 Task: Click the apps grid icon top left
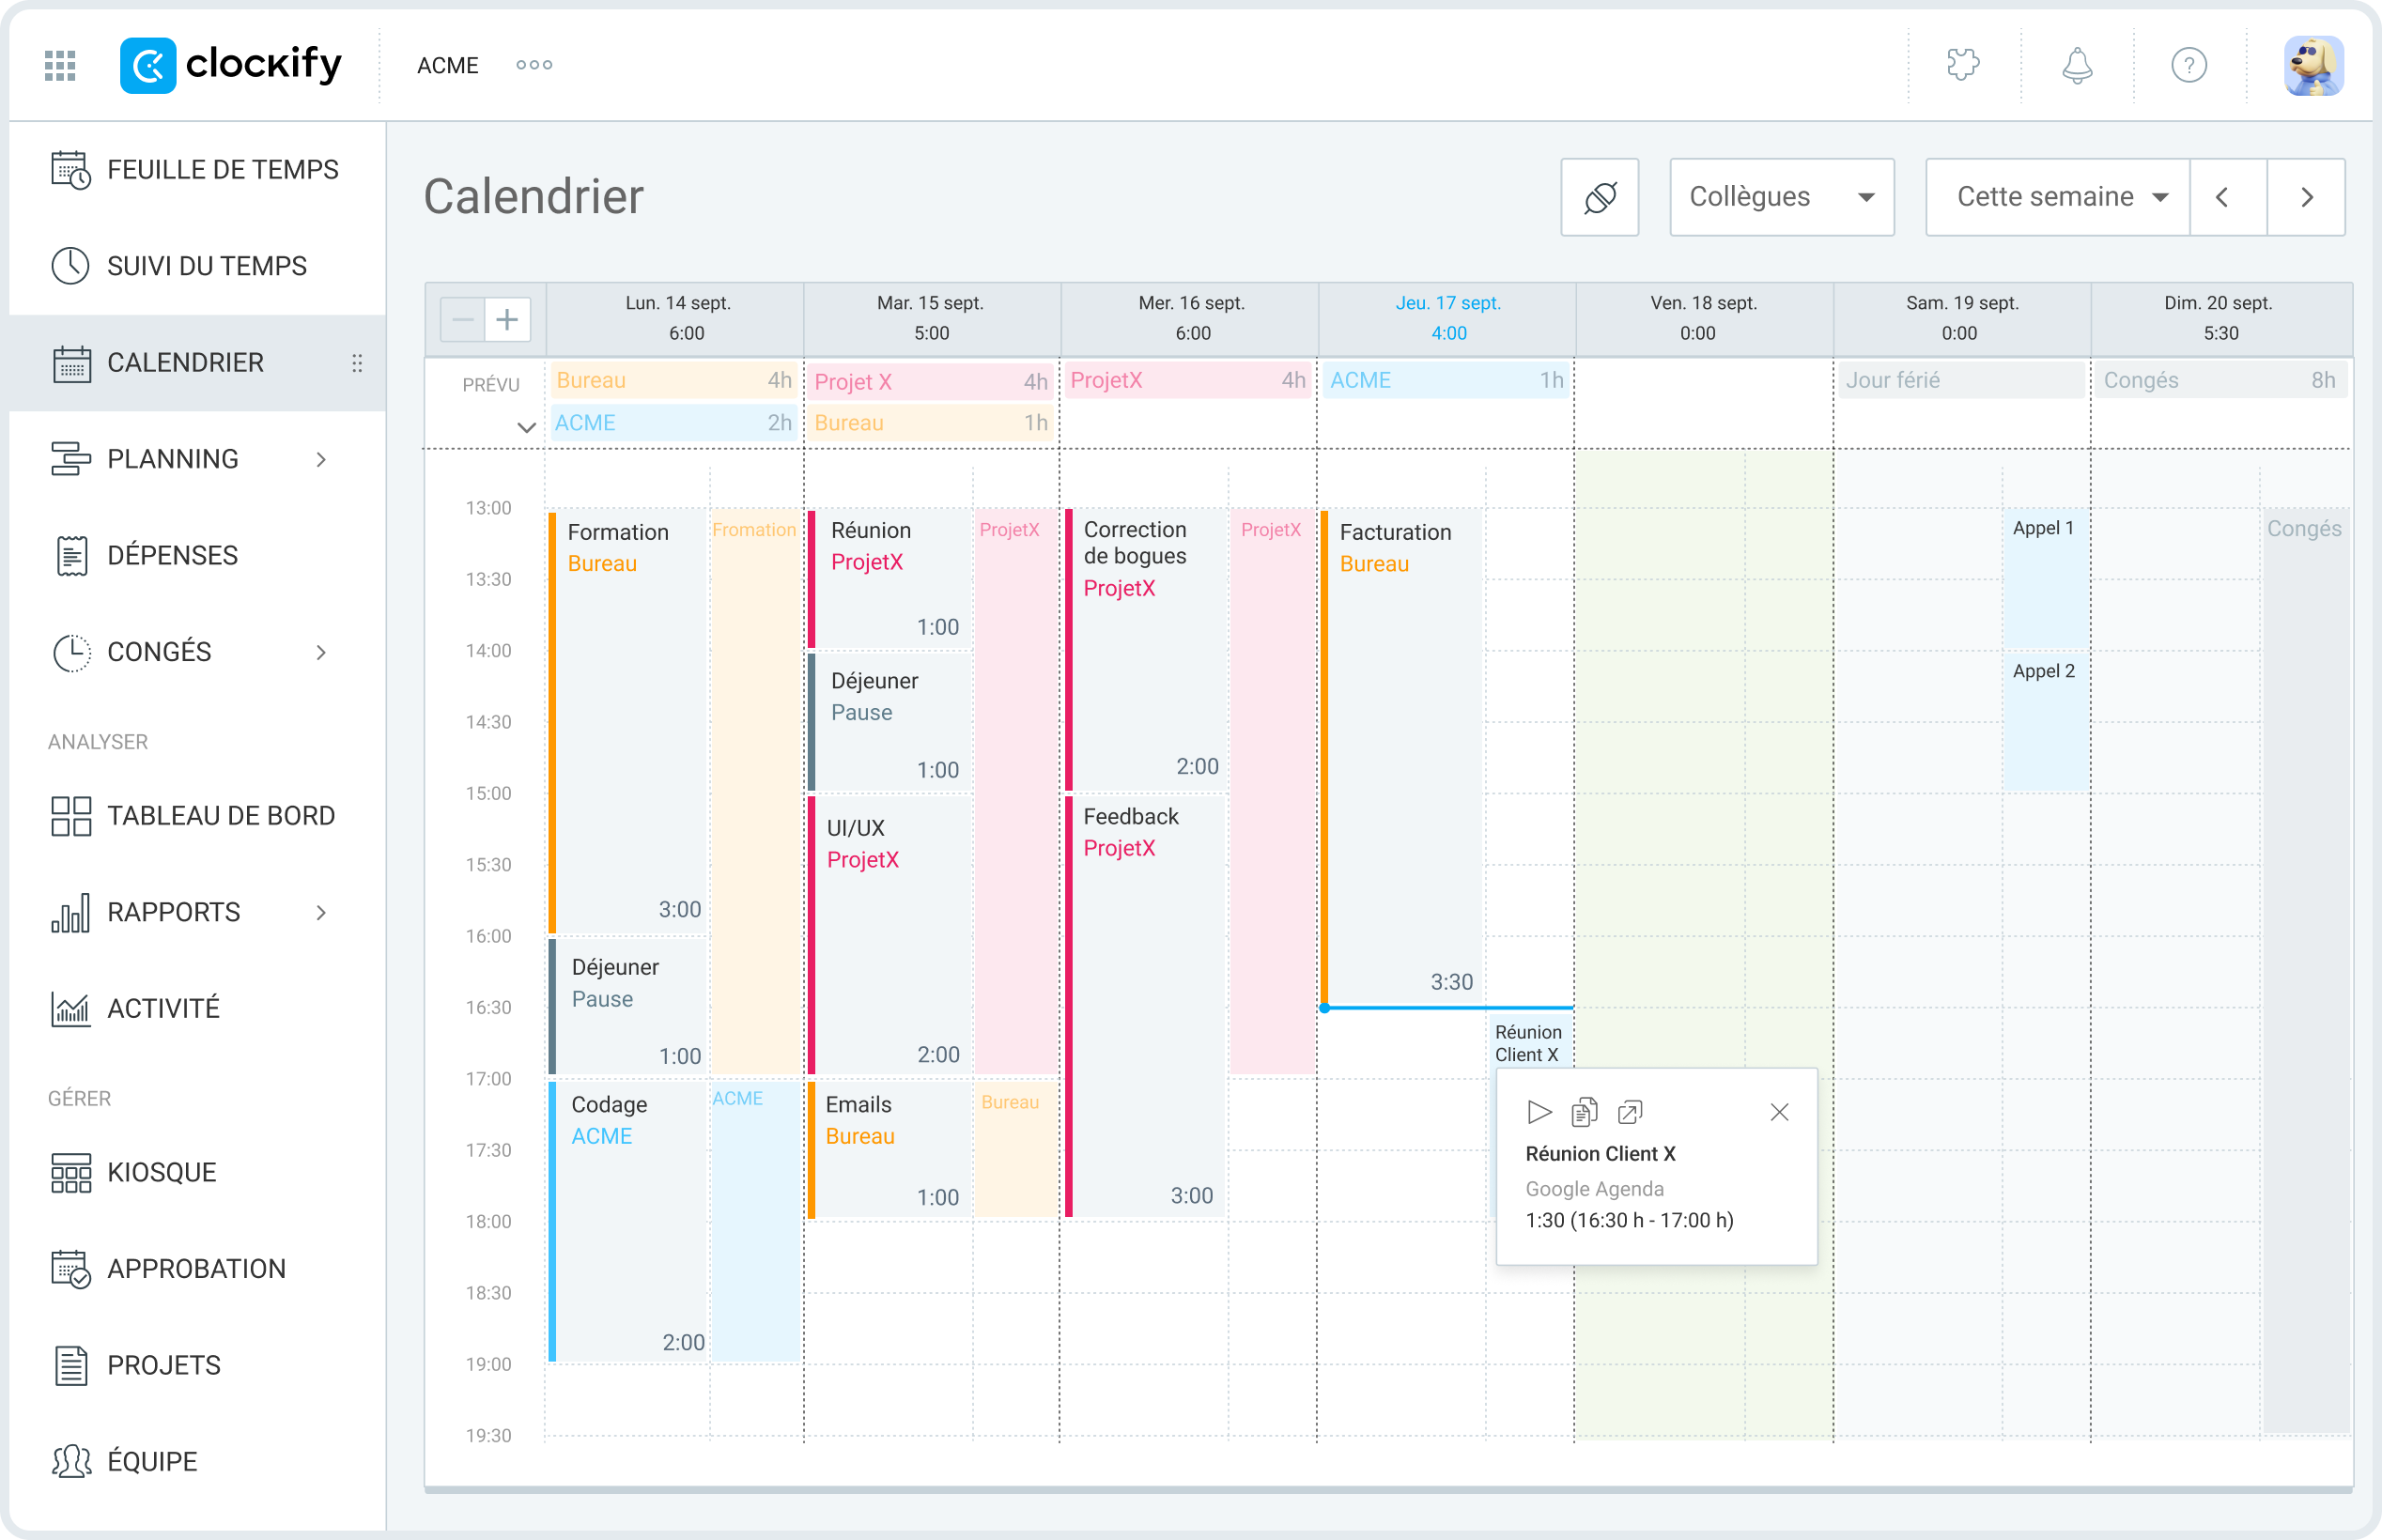tap(58, 65)
